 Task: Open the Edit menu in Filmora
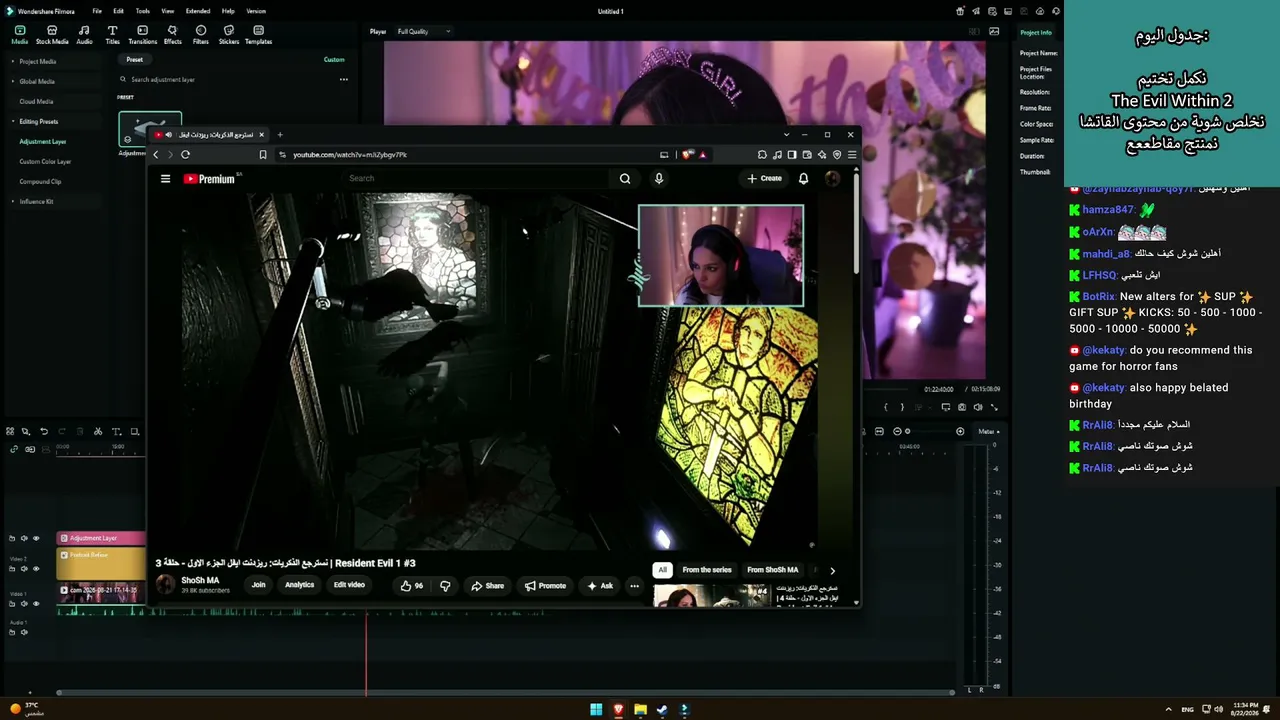[x=118, y=11]
